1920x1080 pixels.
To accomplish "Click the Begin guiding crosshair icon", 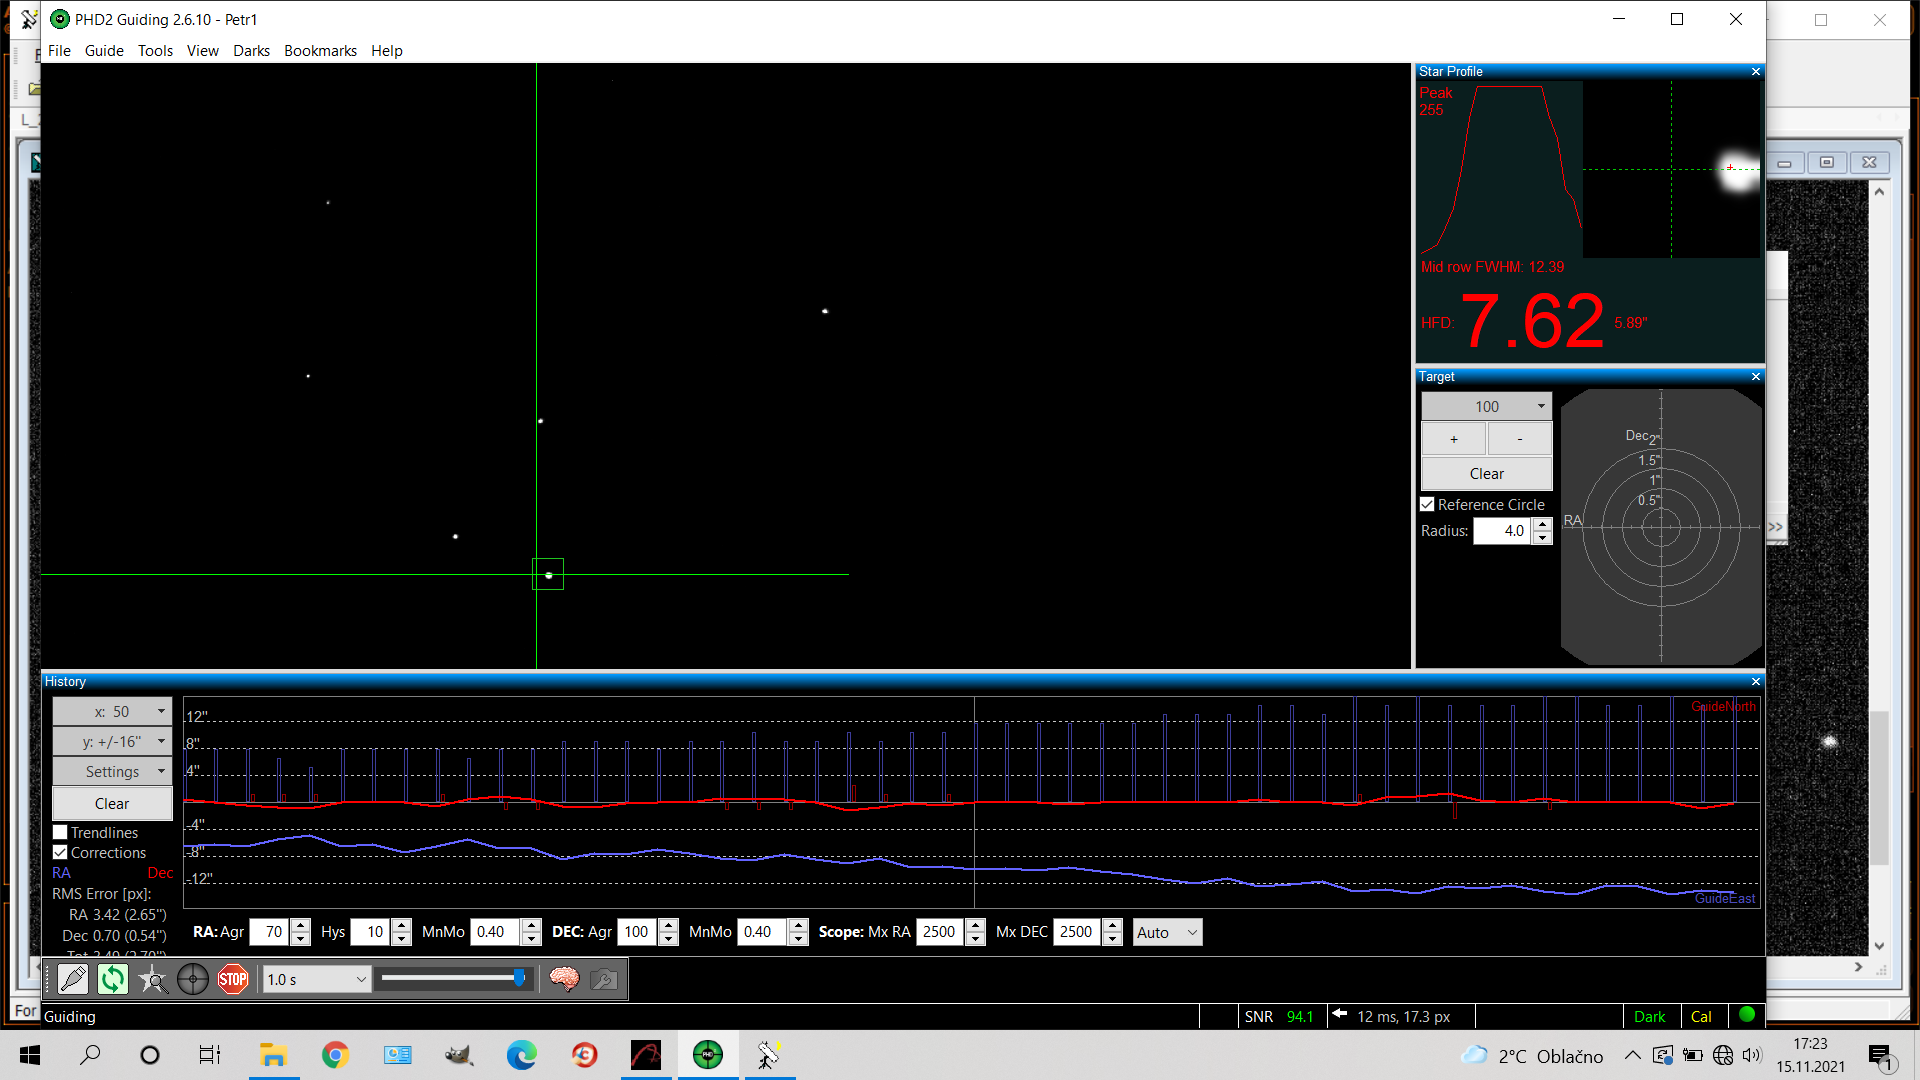I will click(193, 979).
